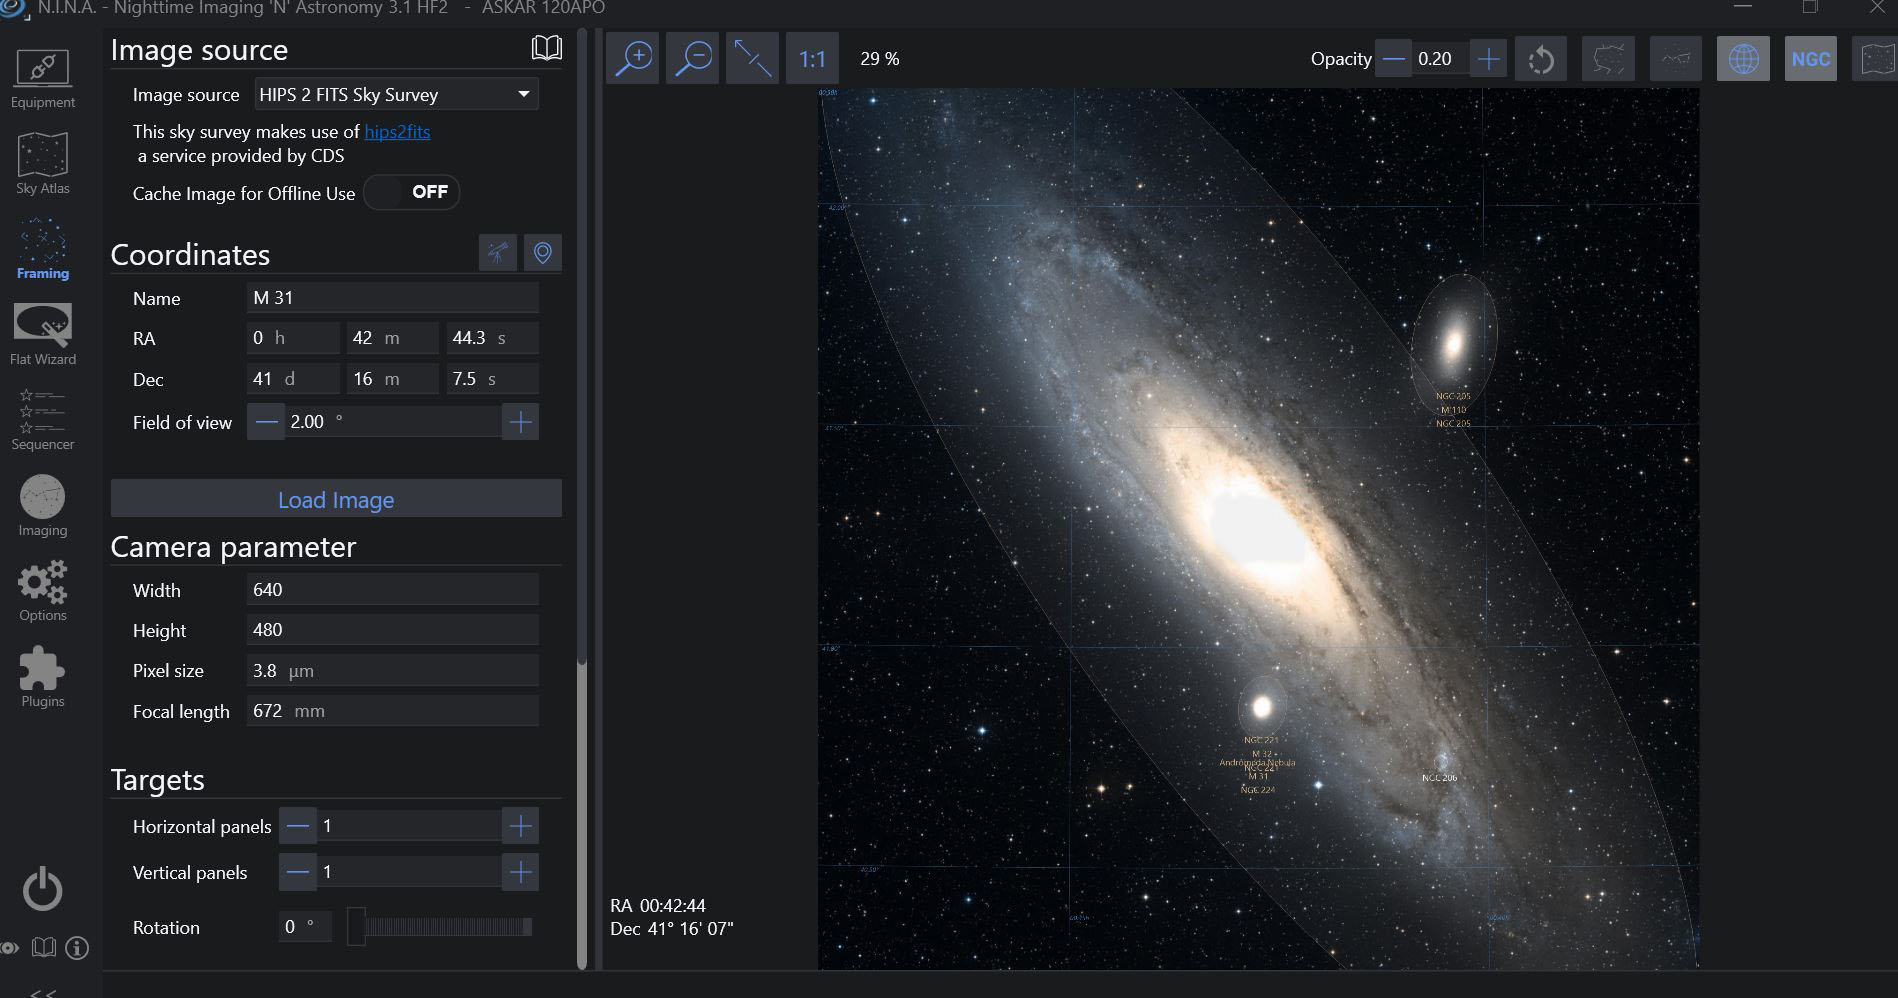The image size is (1898, 998).
Task: Click the power button icon in sidebar
Action: click(42, 889)
